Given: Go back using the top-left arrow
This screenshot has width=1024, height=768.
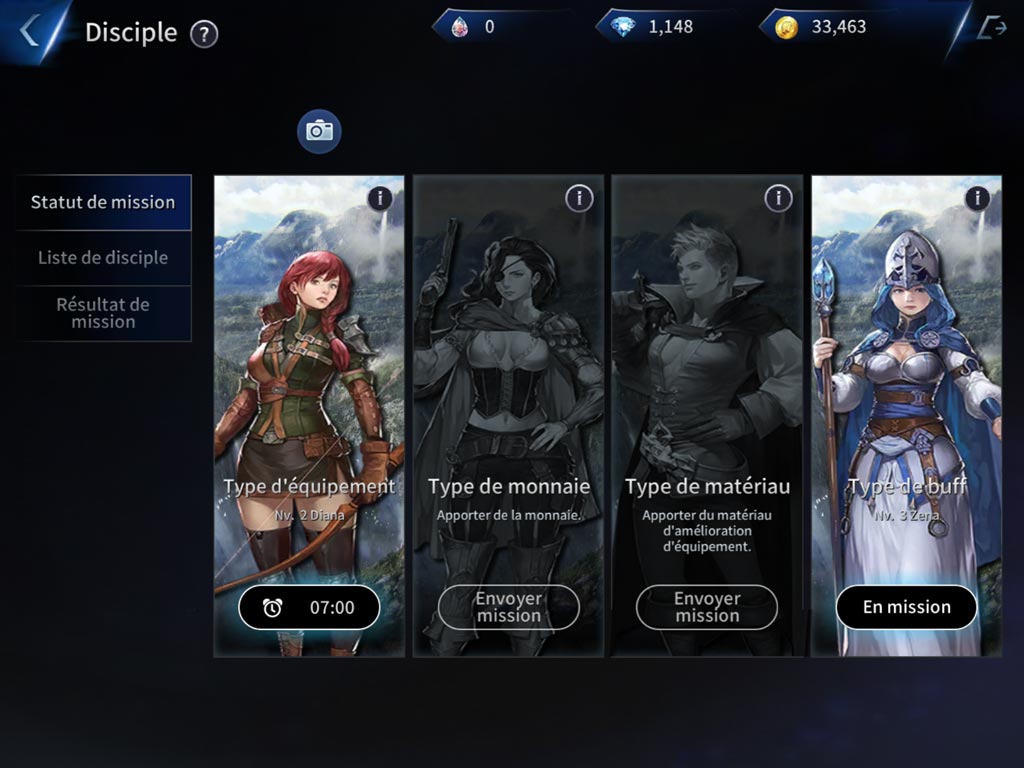Looking at the screenshot, I should (x=29, y=31).
